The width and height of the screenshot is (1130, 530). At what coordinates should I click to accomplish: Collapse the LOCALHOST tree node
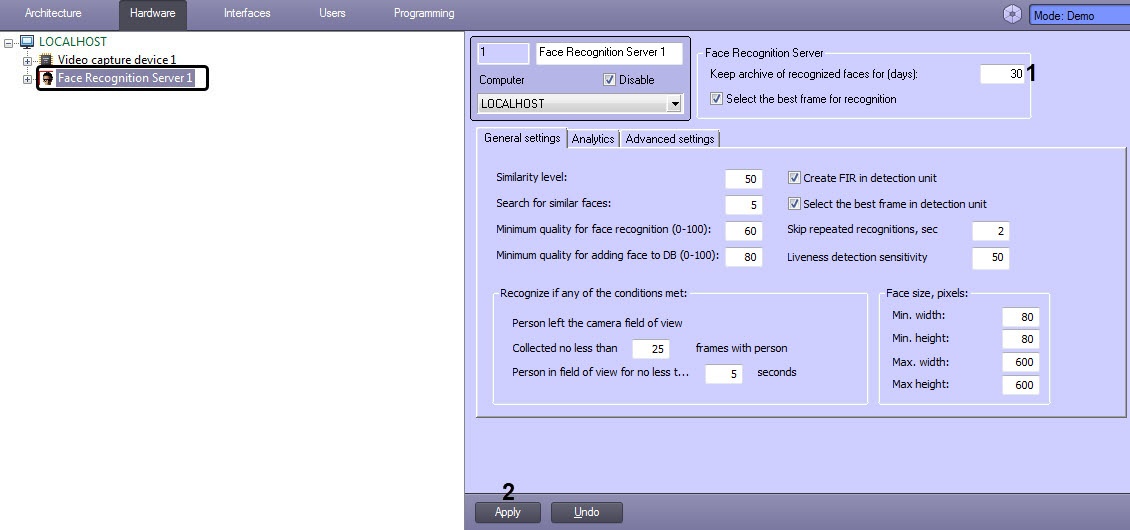8,43
